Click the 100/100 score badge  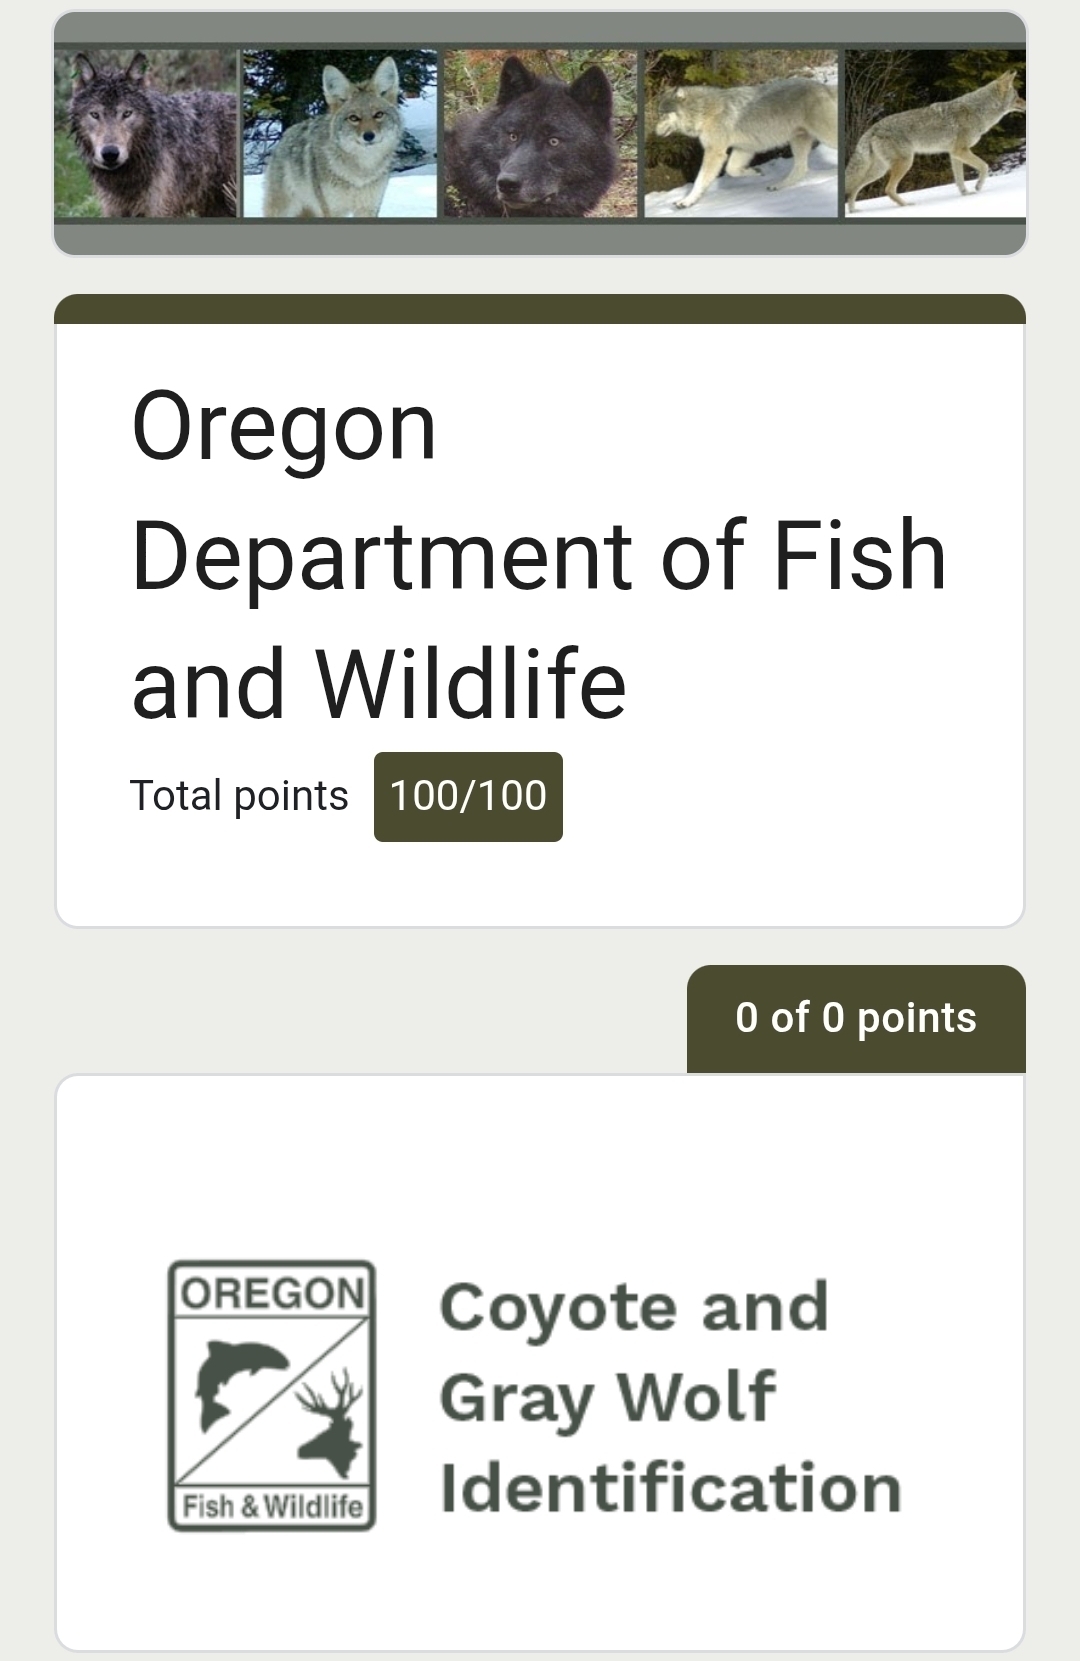468,796
